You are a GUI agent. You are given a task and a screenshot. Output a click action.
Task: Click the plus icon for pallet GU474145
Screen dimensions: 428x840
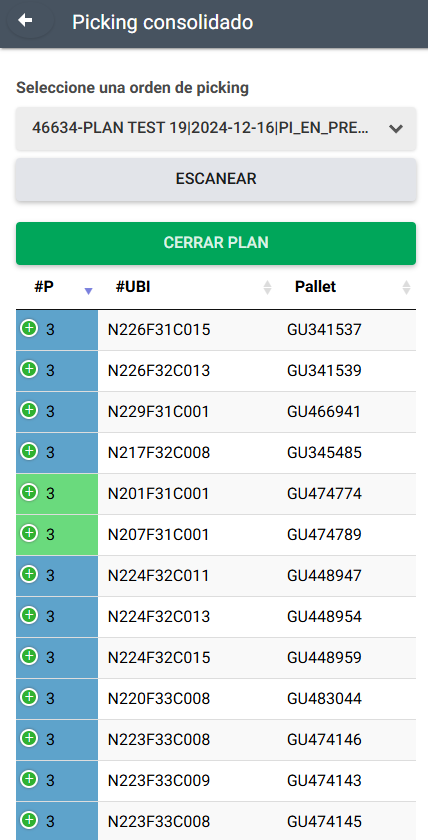[29, 820]
